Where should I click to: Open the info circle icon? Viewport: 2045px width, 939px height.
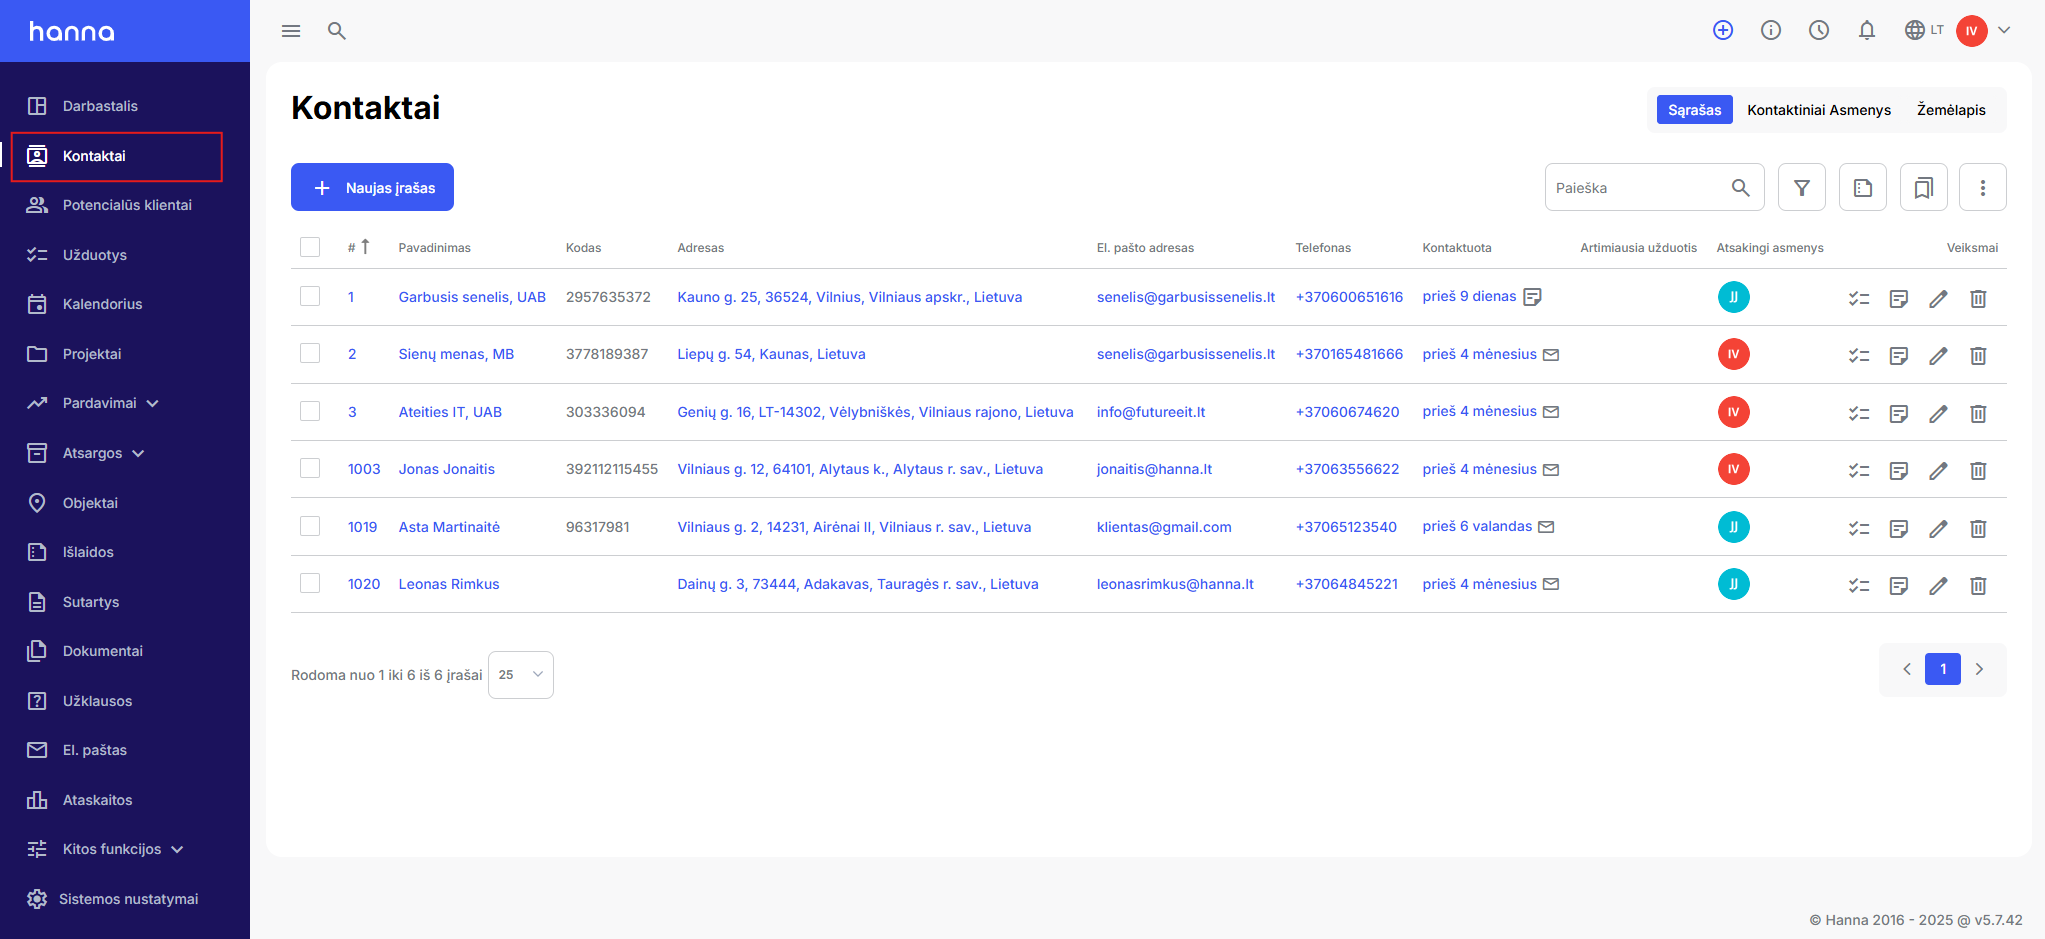[x=1771, y=30]
